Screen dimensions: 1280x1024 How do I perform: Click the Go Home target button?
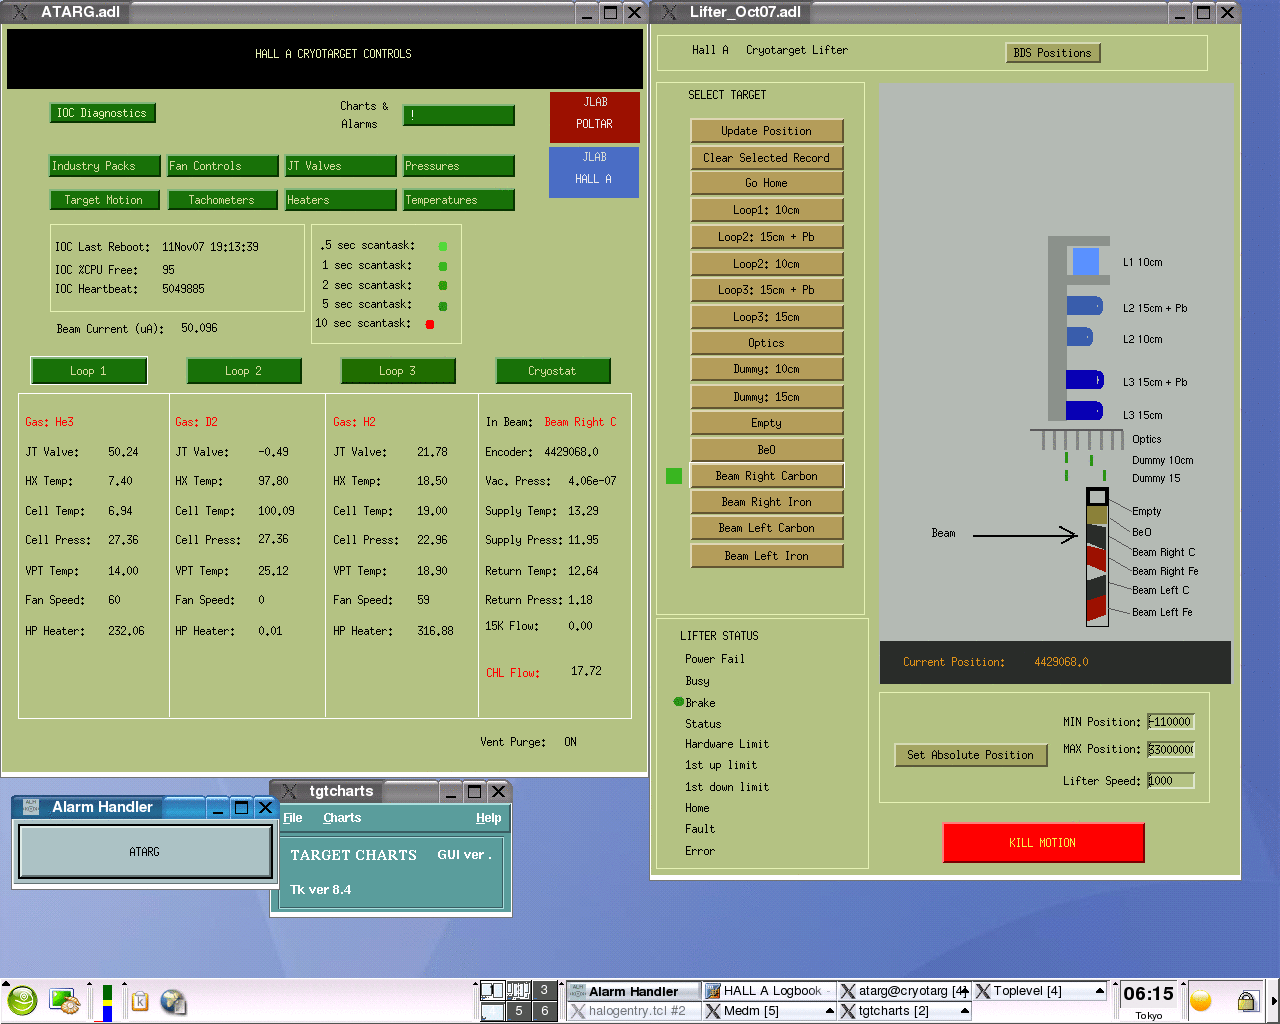pyautogui.click(x=767, y=183)
